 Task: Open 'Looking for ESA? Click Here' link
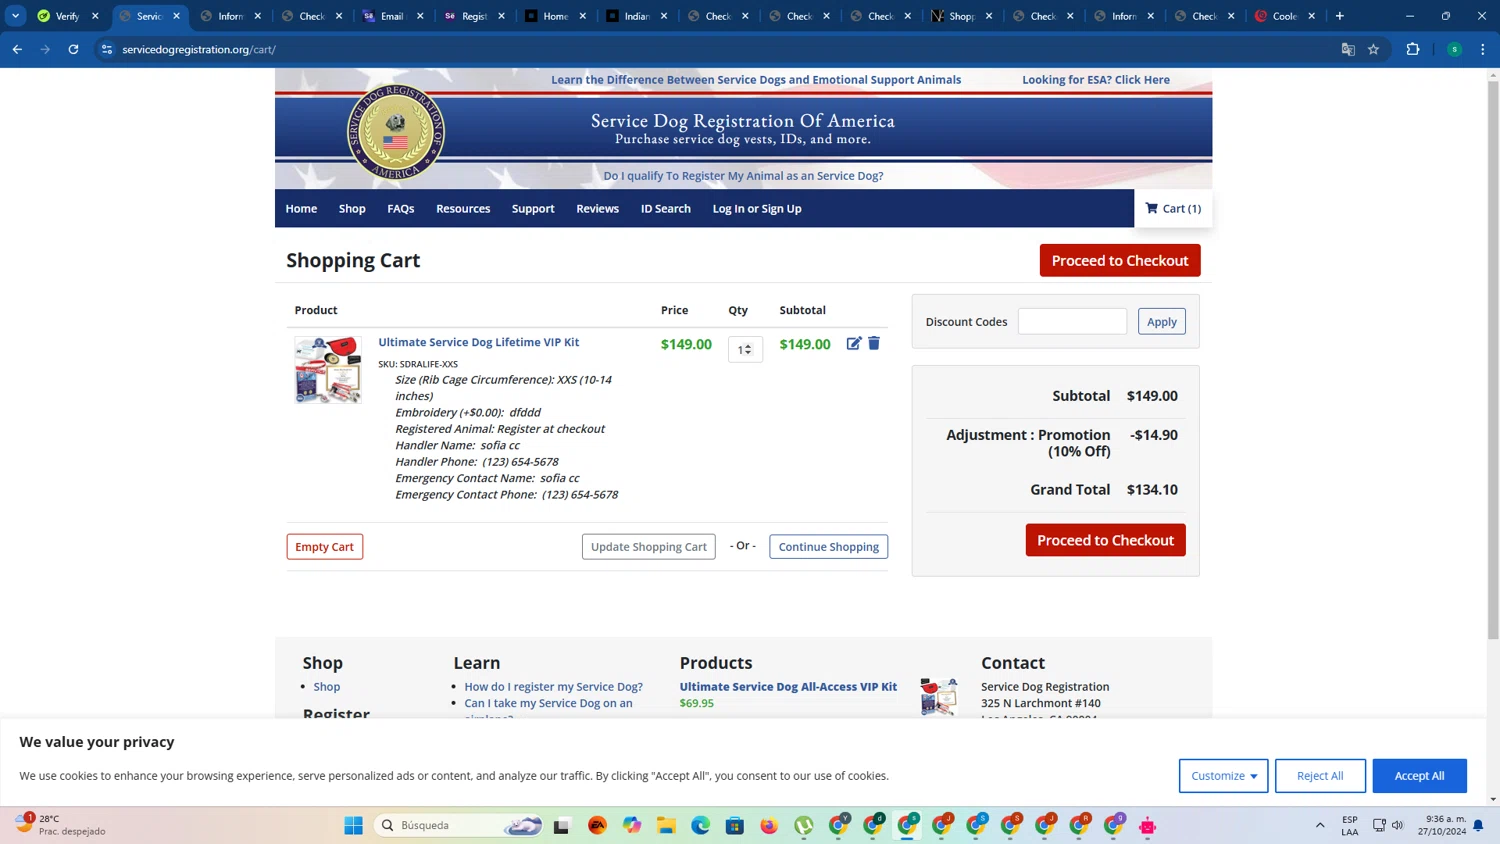click(1095, 80)
